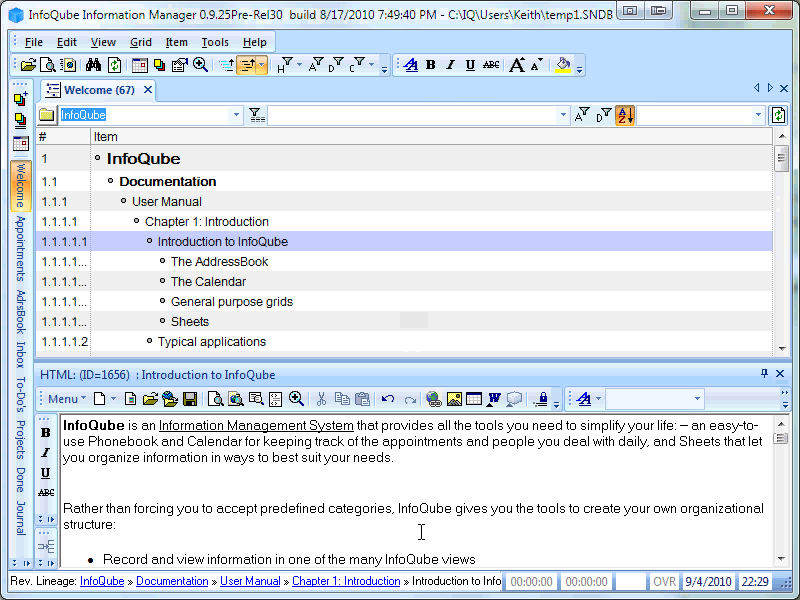Open the Menu dropdown in HTML pane

pyautogui.click(x=67, y=399)
